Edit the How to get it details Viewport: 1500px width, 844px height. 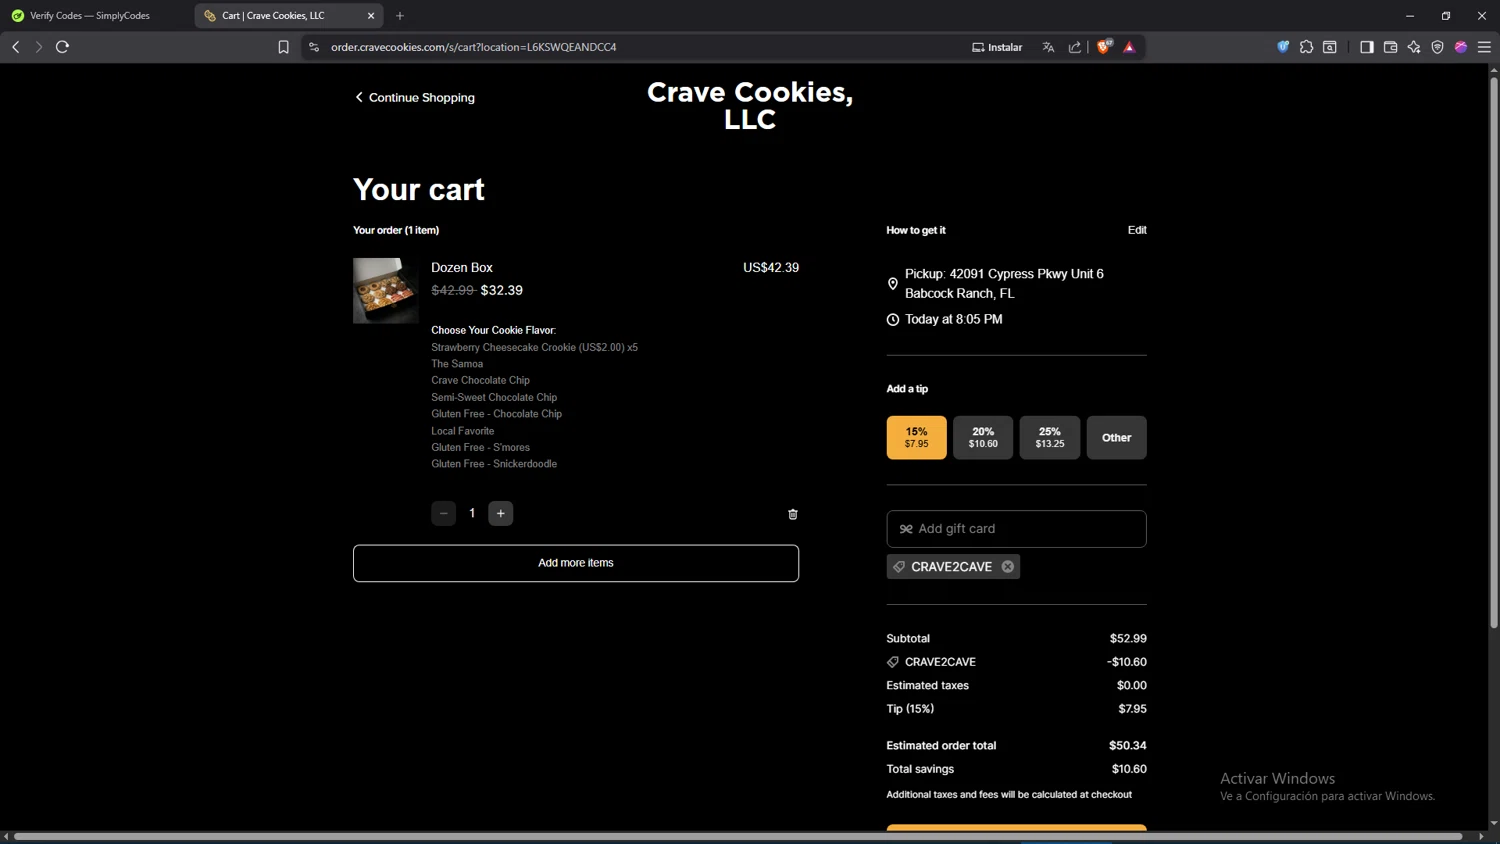point(1137,230)
